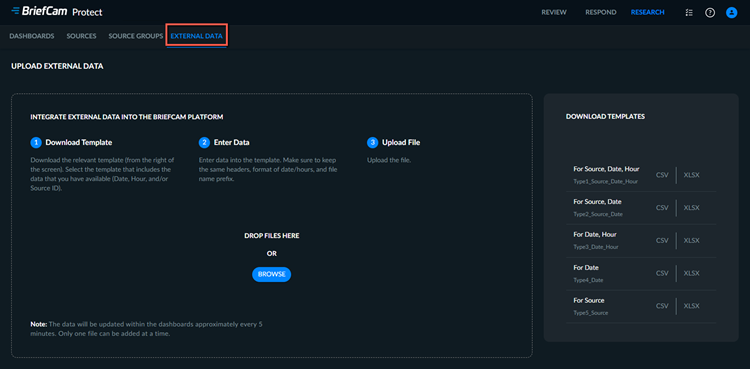Screen dimensions: 750x369
Task: Select the EXTERNAL DATA tab
Action: tap(197, 36)
